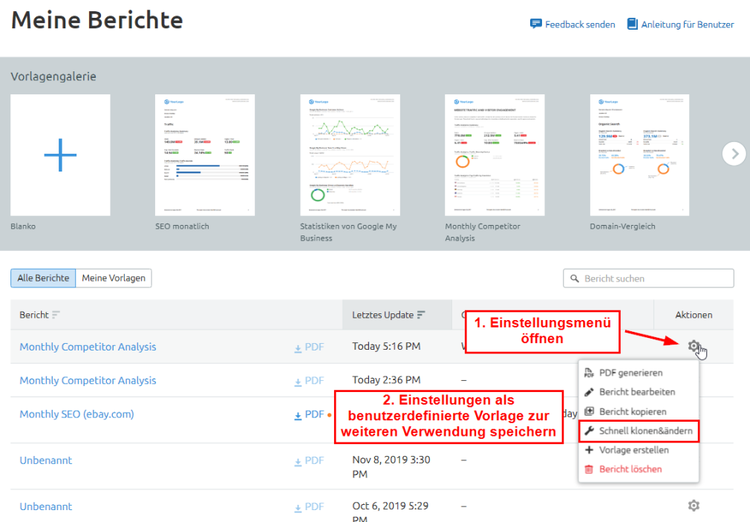750x522 pixels.
Task: Select Alle Berichte tab
Action: (x=43, y=278)
